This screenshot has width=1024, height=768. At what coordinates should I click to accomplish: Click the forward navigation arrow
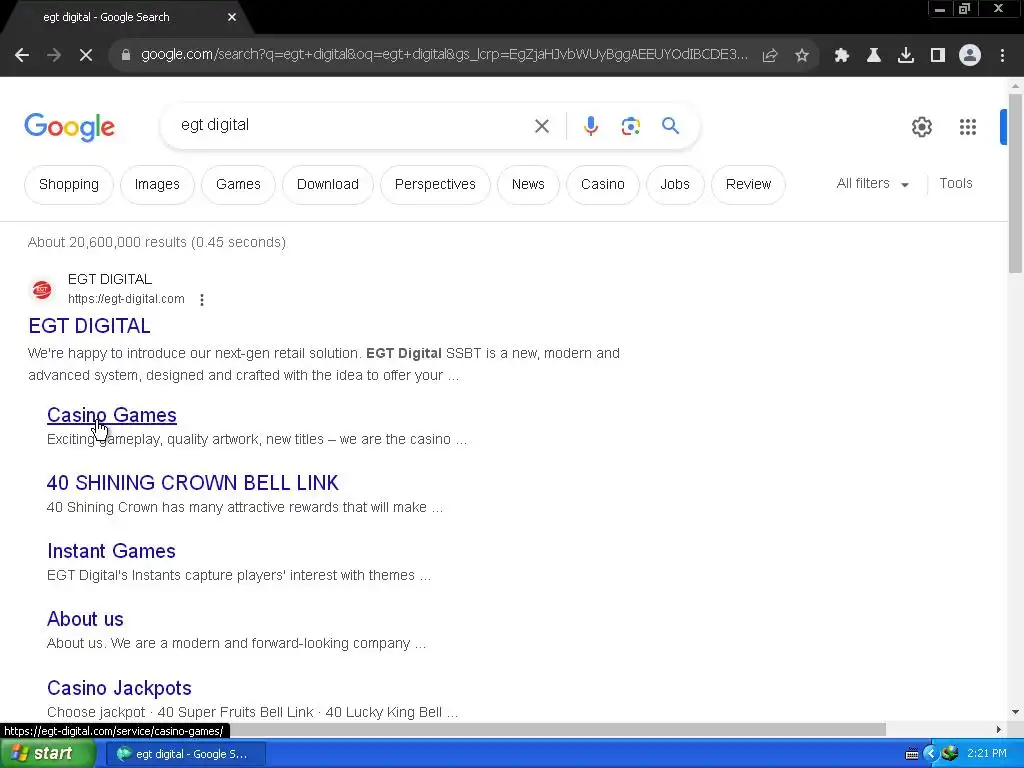pyautogui.click(x=54, y=56)
